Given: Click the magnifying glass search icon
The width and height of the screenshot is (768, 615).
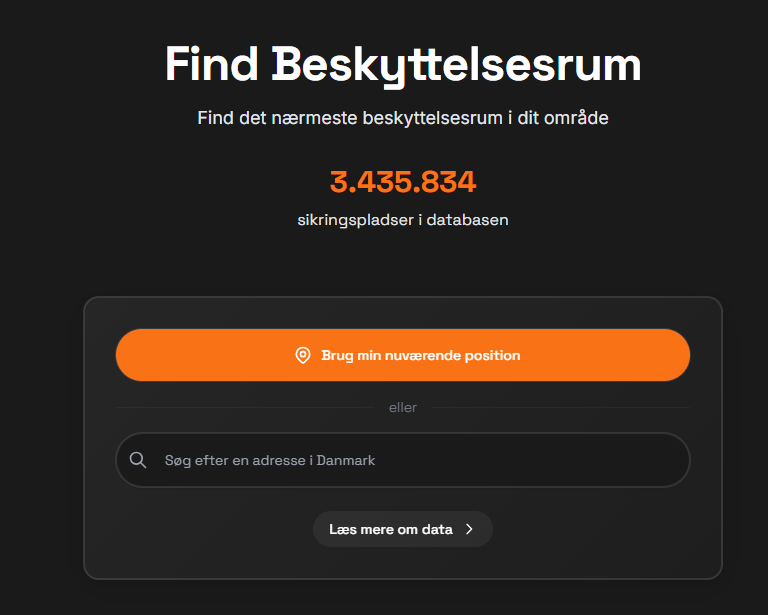Looking at the screenshot, I should click(x=138, y=460).
